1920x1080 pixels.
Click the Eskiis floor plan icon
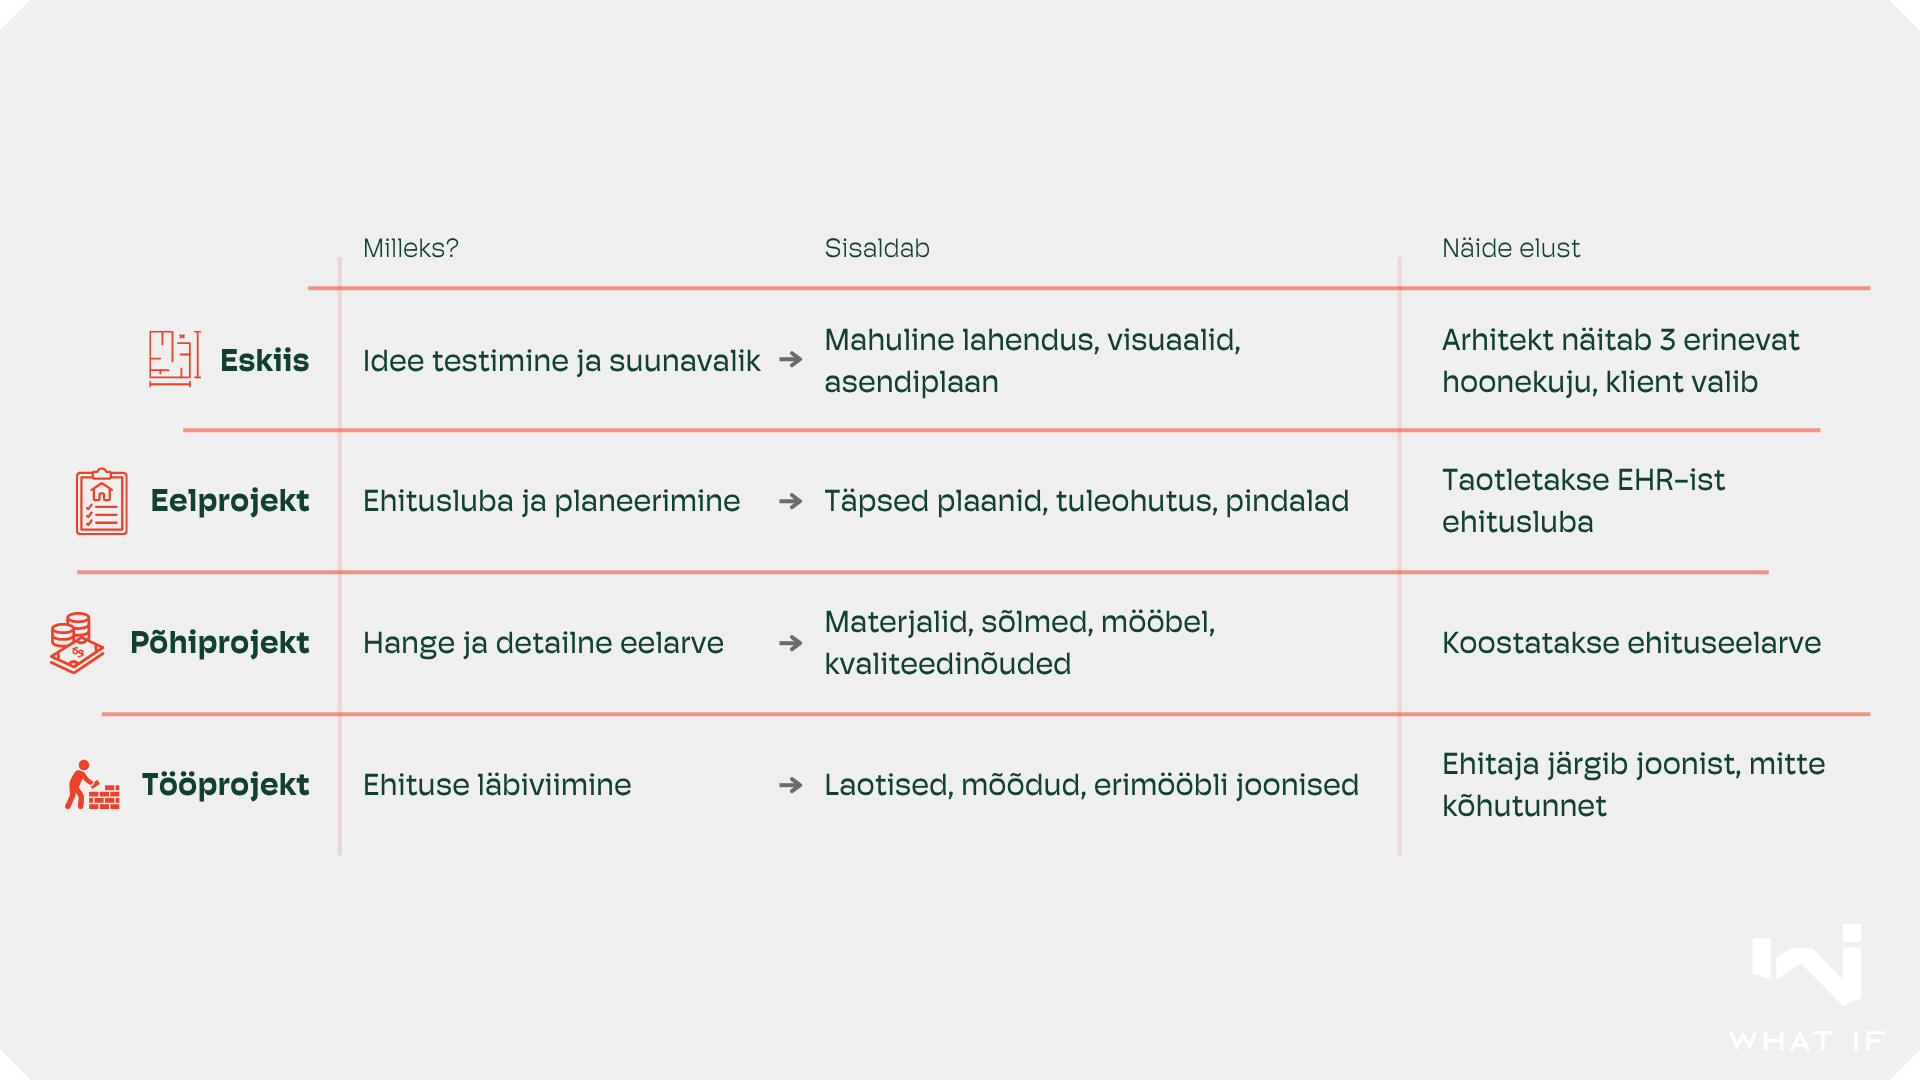point(175,358)
